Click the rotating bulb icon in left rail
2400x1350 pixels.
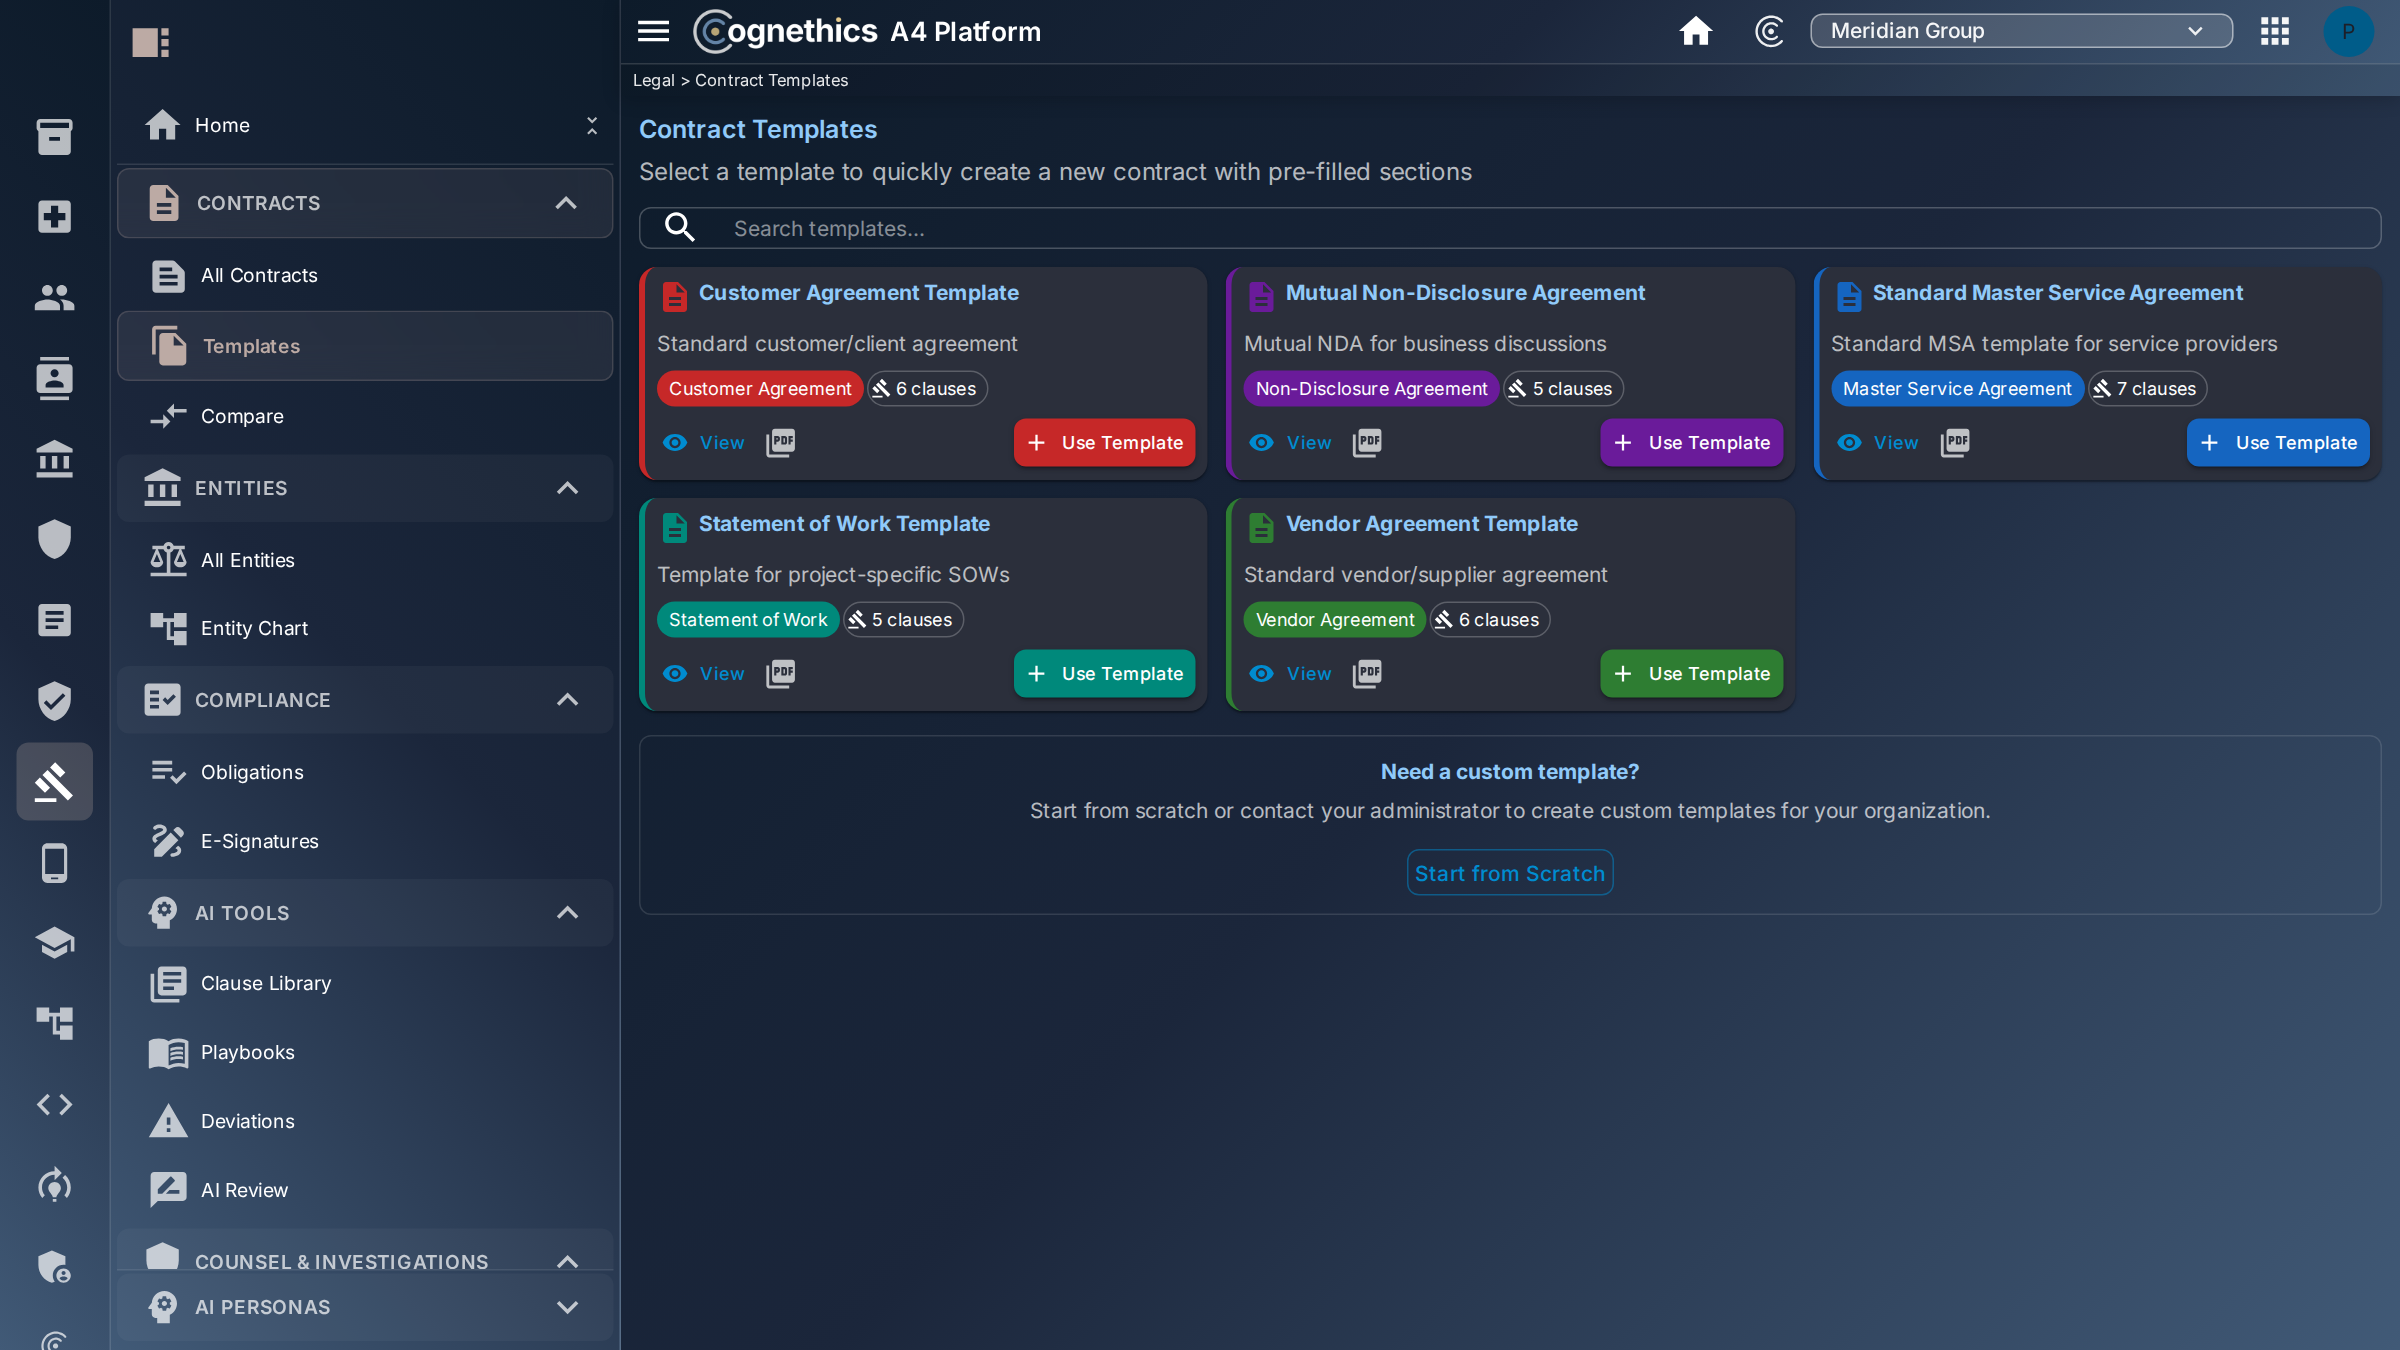tap(54, 1185)
